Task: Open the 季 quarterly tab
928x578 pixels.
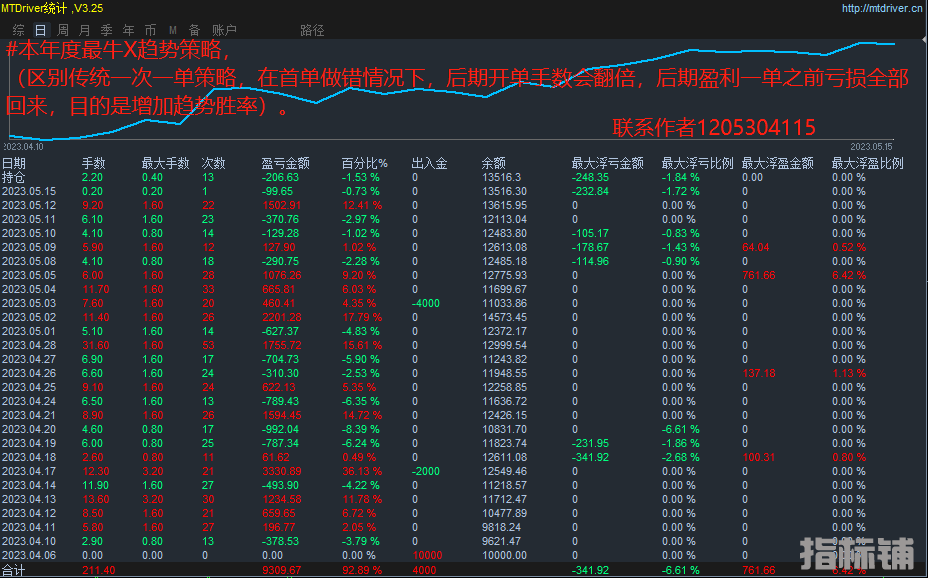Action: coord(107,30)
